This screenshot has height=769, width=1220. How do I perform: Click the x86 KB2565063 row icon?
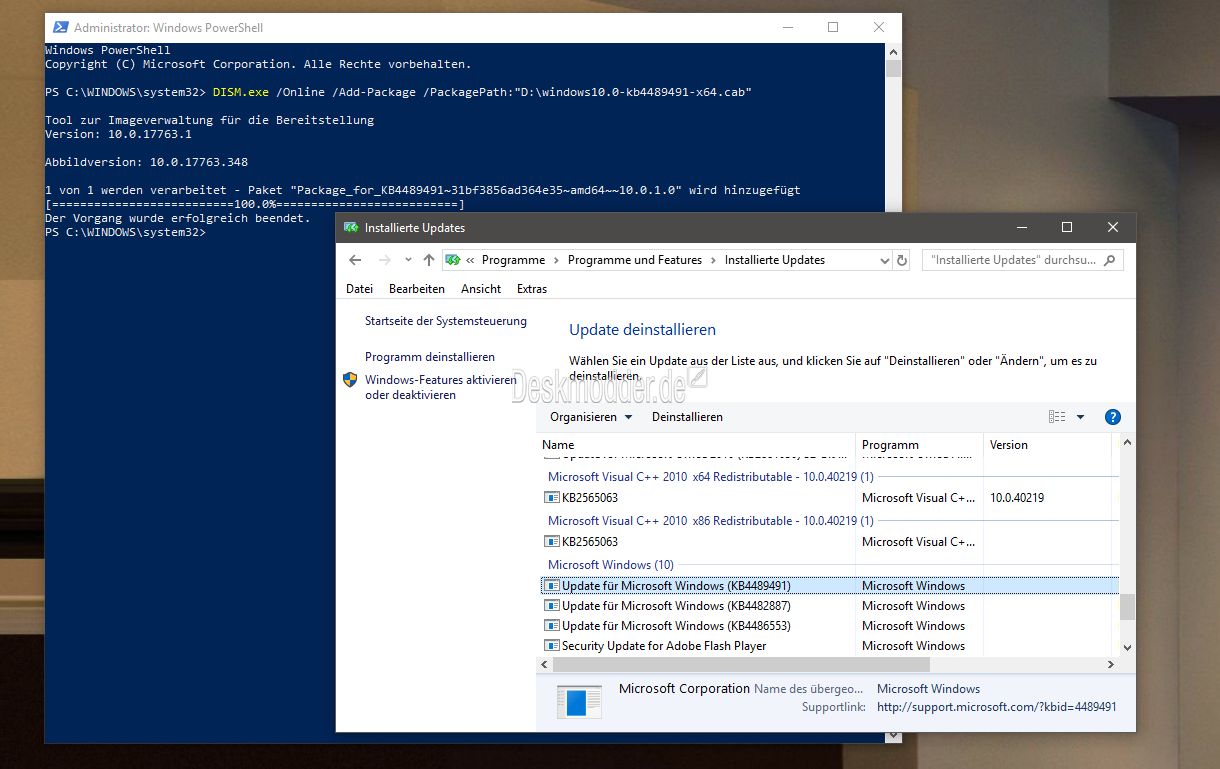[551, 542]
